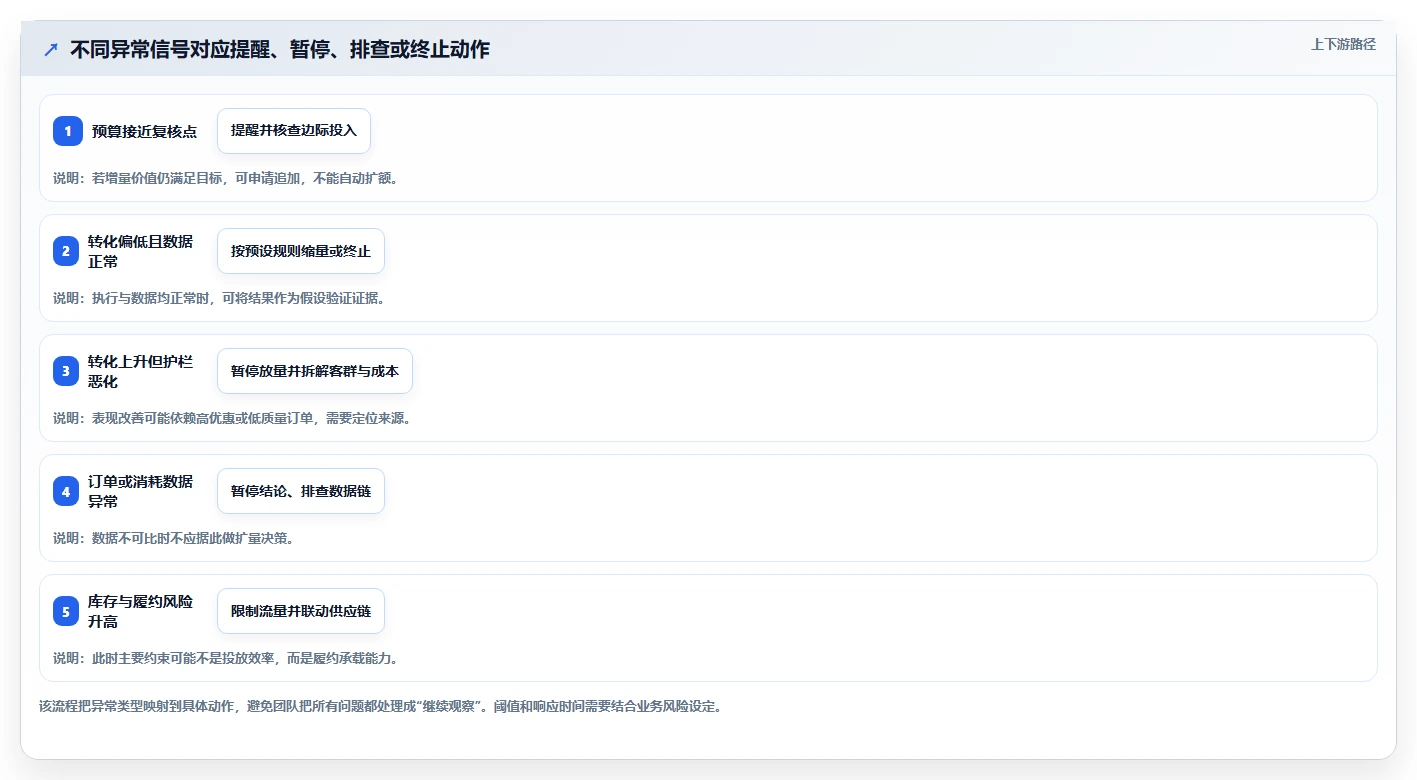
Task: Select step badge number 1
Action: [x=68, y=131]
